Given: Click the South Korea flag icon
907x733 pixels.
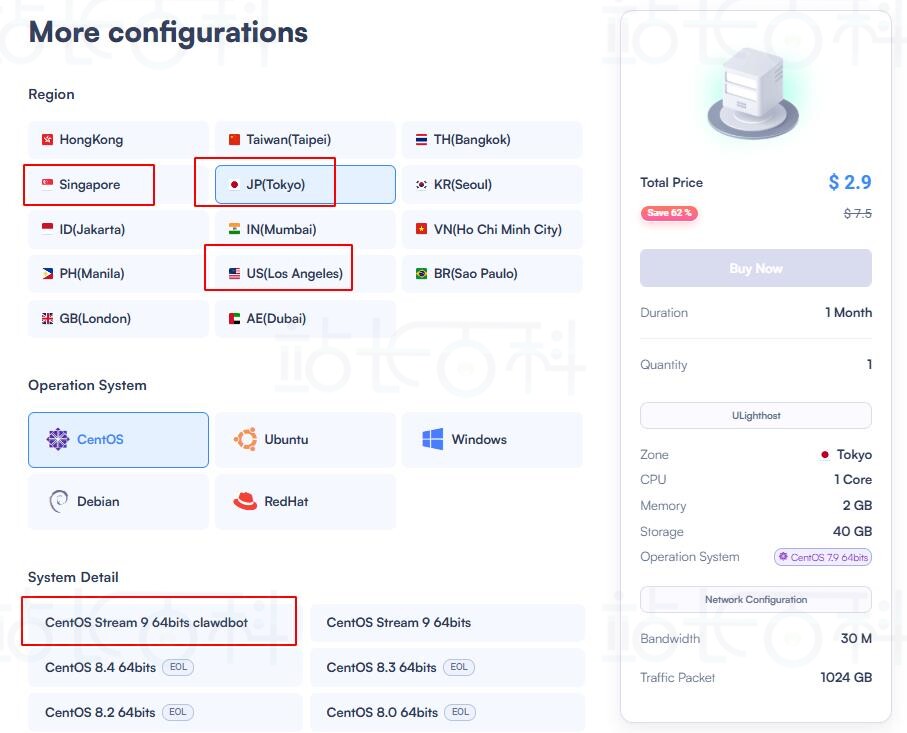Looking at the screenshot, I should 422,185.
